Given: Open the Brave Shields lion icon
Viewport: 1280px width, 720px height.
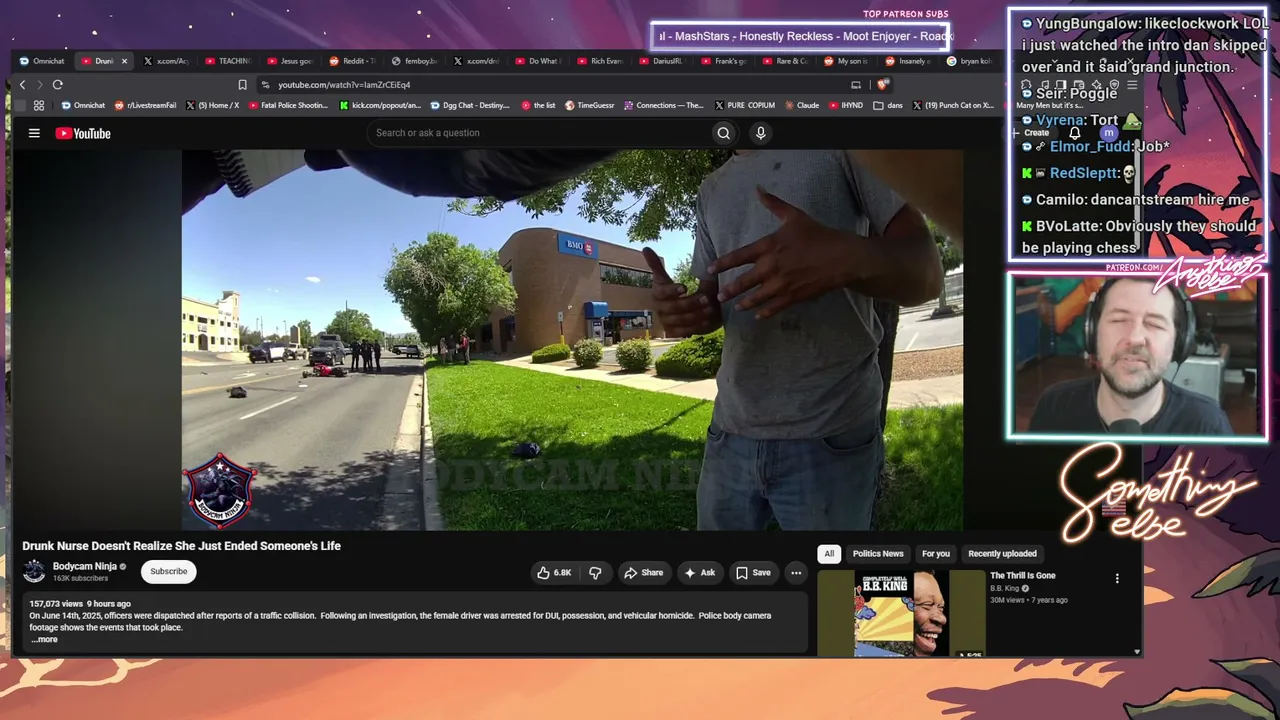Looking at the screenshot, I should coord(883,85).
